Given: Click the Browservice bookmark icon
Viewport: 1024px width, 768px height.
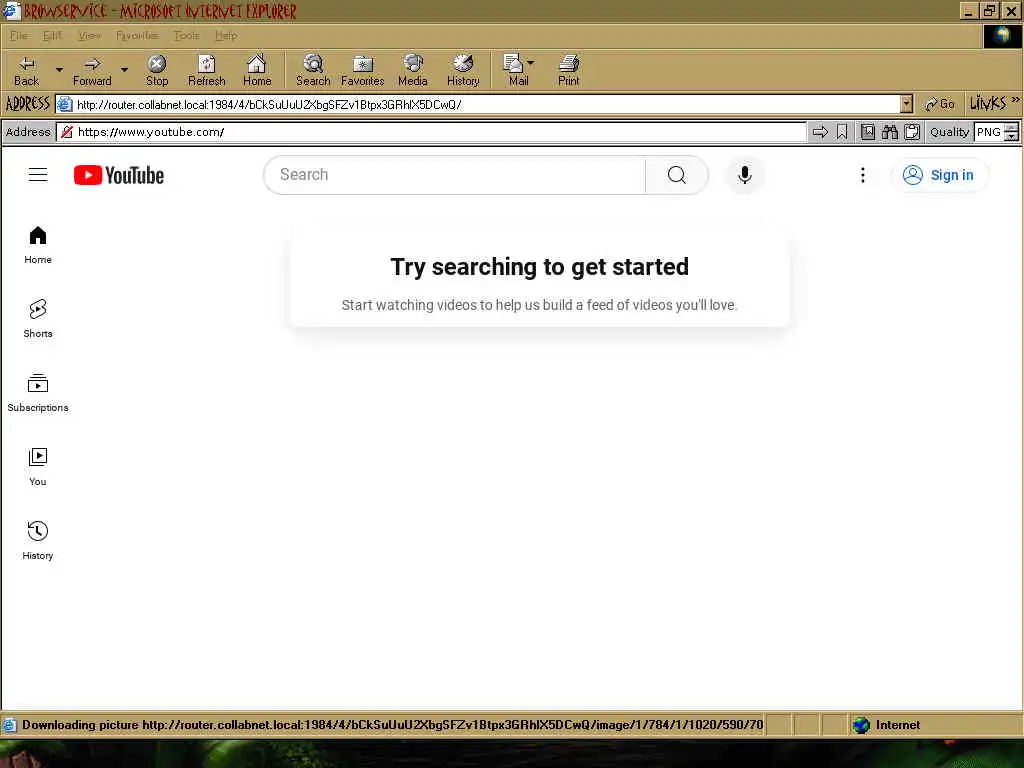Looking at the screenshot, I should (842, 132).
